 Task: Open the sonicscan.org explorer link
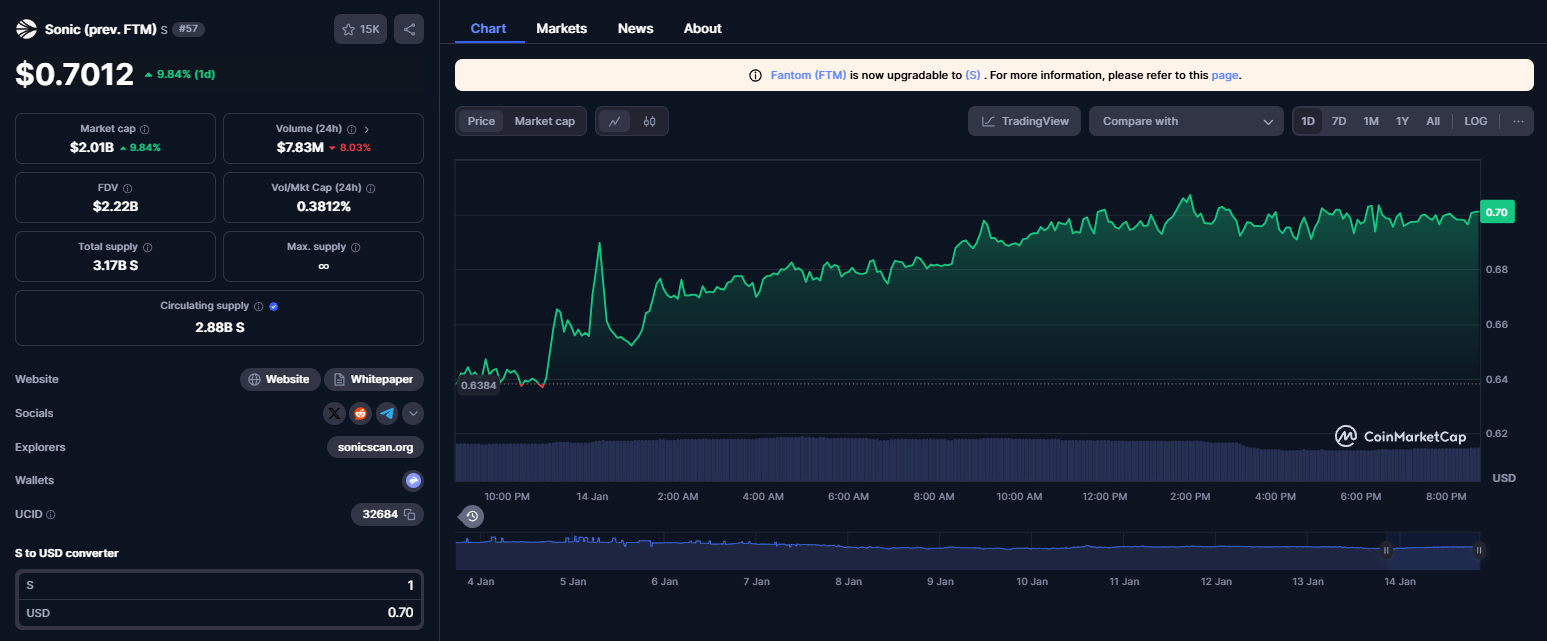pos(375,447)
